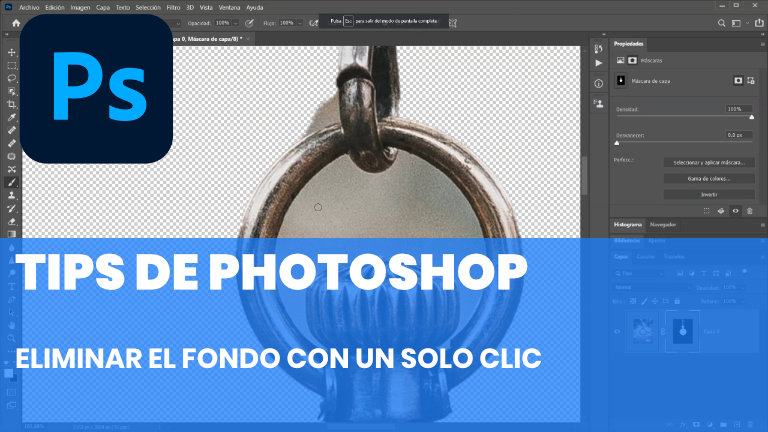
Task: Open the Filtro menu
Action: [x=173, y=7]
